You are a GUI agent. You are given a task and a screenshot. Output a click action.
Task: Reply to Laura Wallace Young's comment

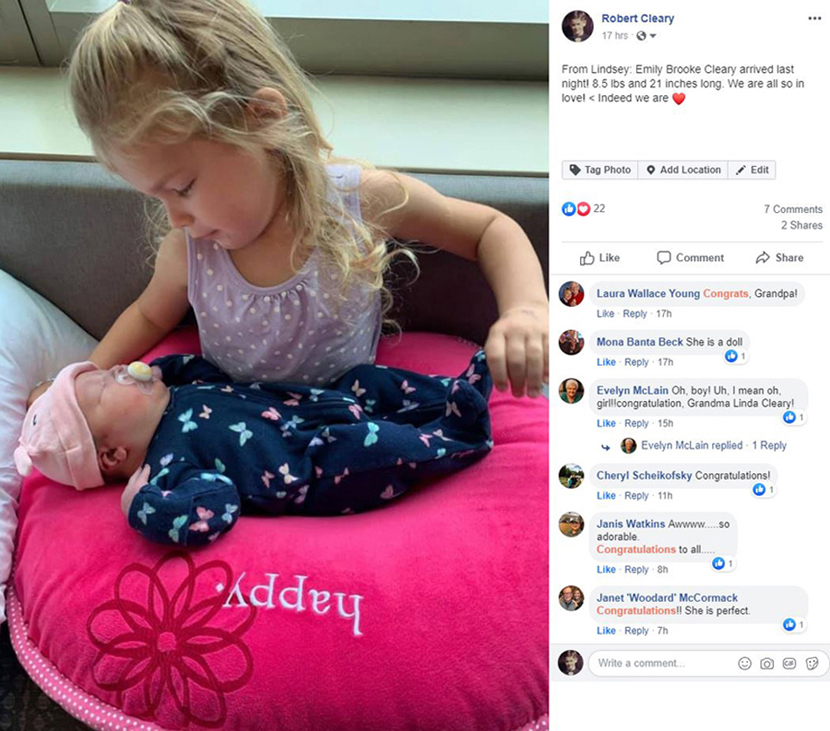click(x=634, y=313)
